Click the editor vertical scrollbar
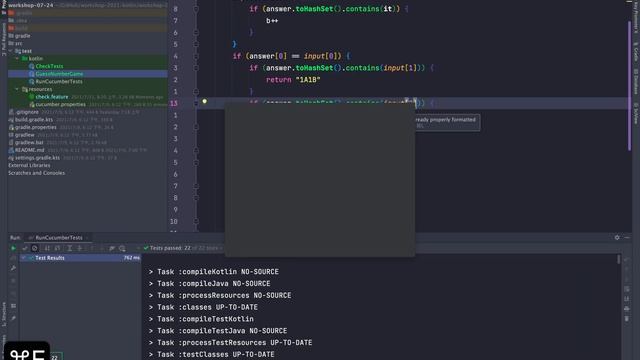Screen dimensions: 640x360 629,86
